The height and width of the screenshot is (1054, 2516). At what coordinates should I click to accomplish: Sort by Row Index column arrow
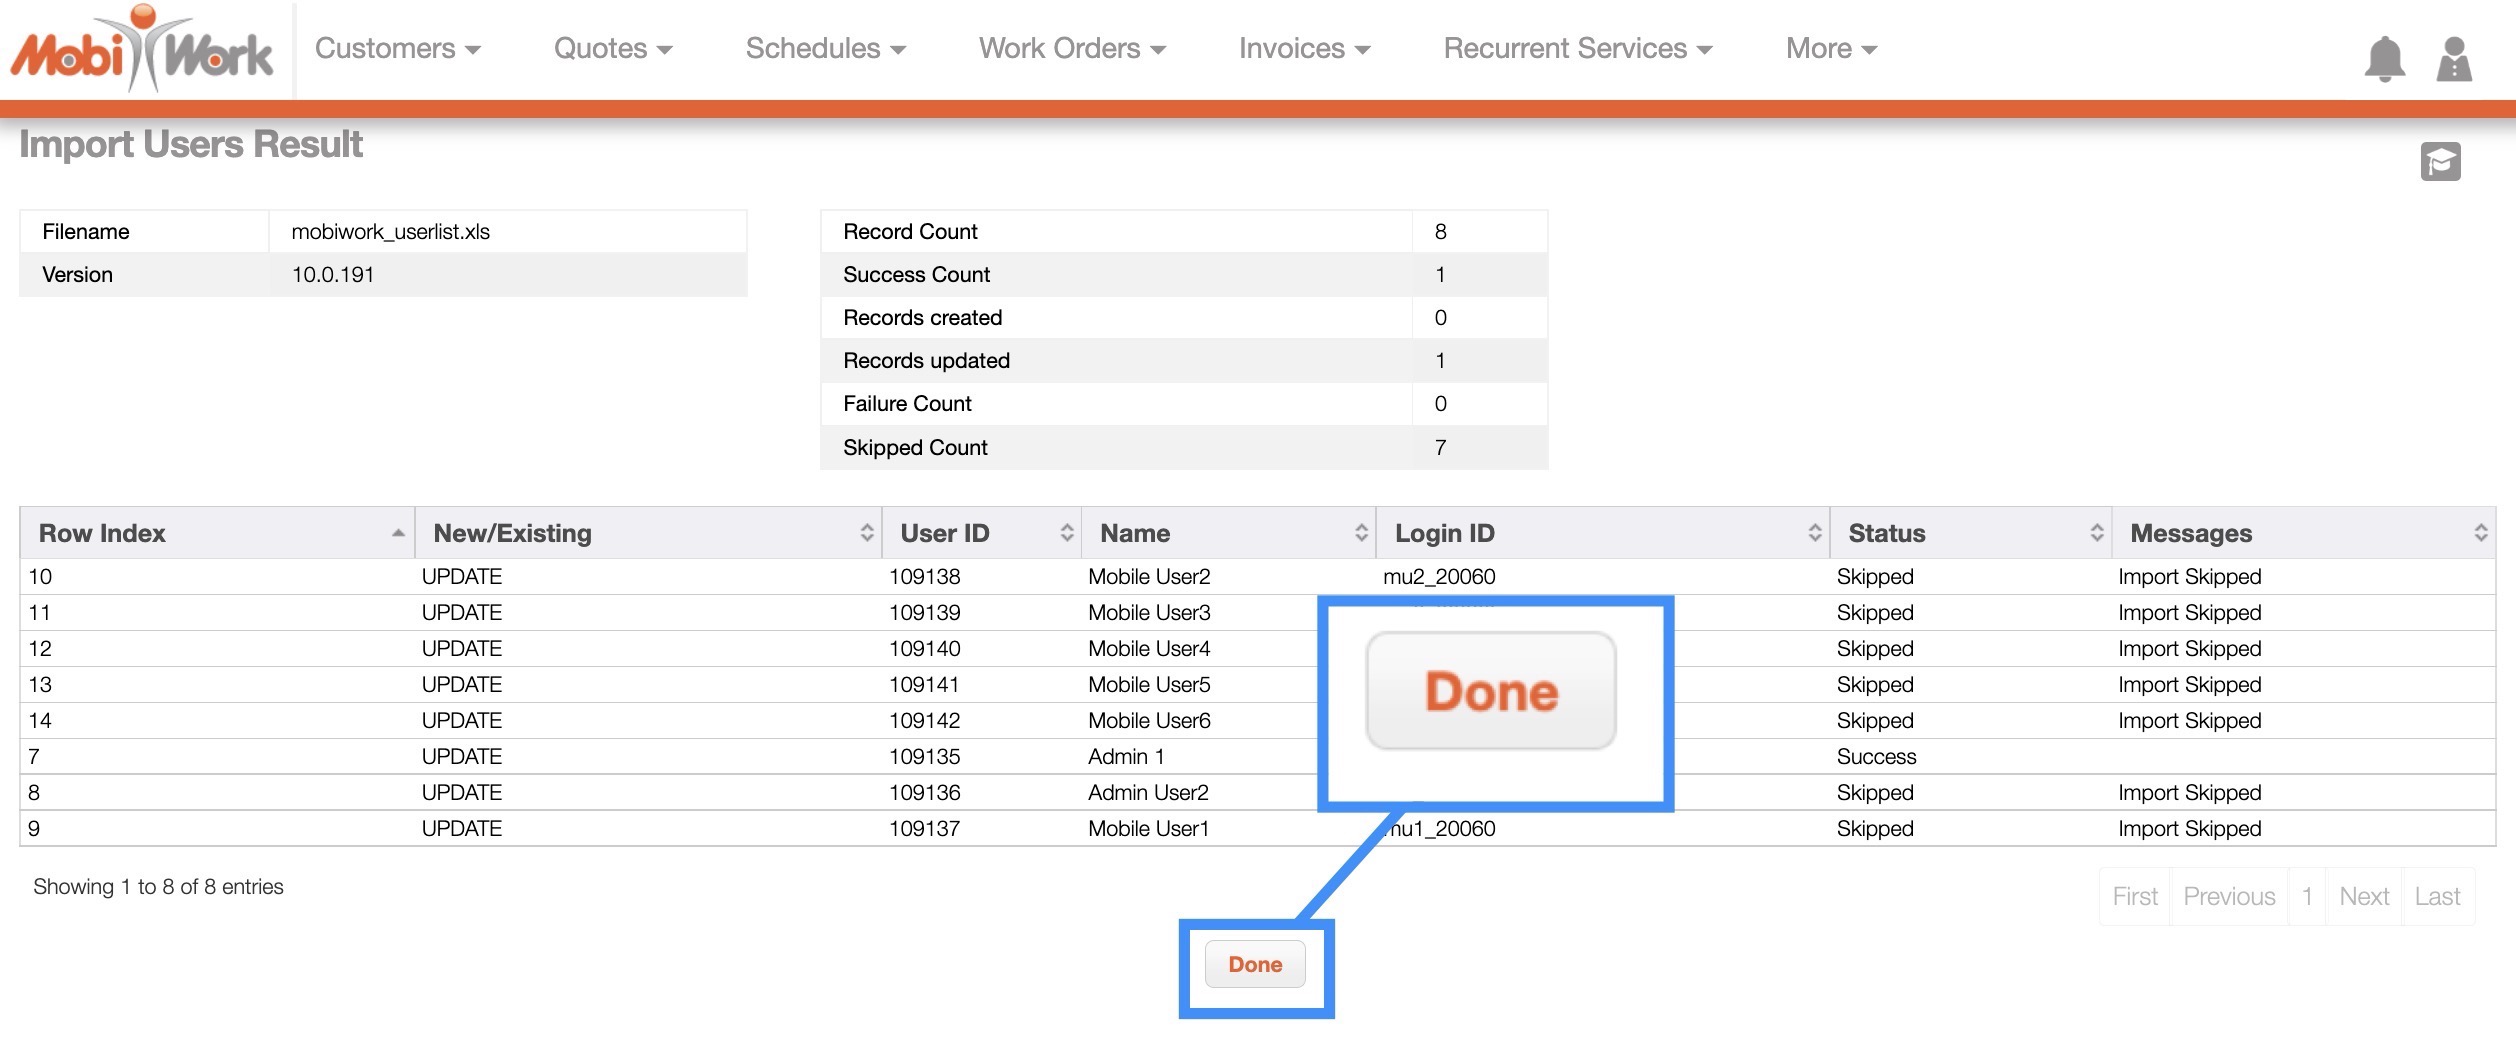[x=398, y=533]
